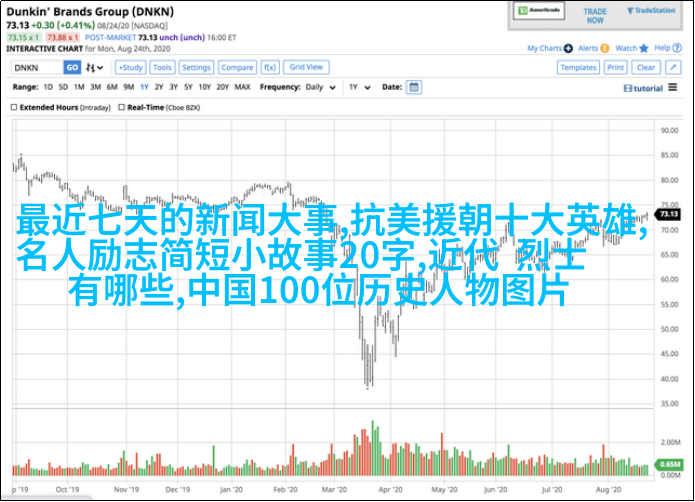Click the DNKN symbol input field
Viewport: 695px width, 502px height.
tap(37, 68)
